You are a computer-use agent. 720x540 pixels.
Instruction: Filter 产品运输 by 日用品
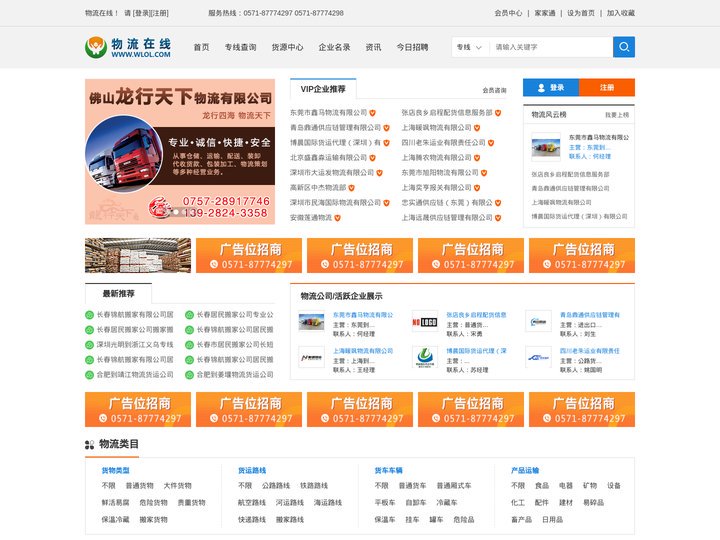coord(552,520)
